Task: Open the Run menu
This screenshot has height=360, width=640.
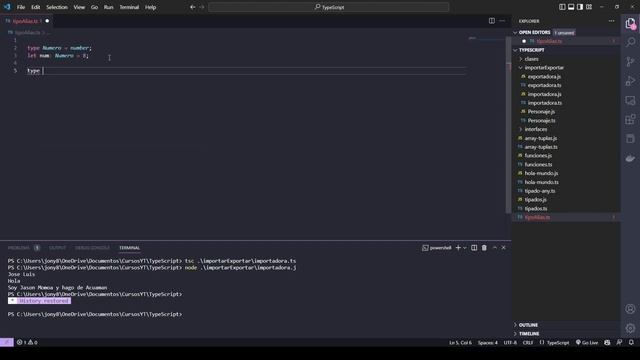Action: point(108,7)
